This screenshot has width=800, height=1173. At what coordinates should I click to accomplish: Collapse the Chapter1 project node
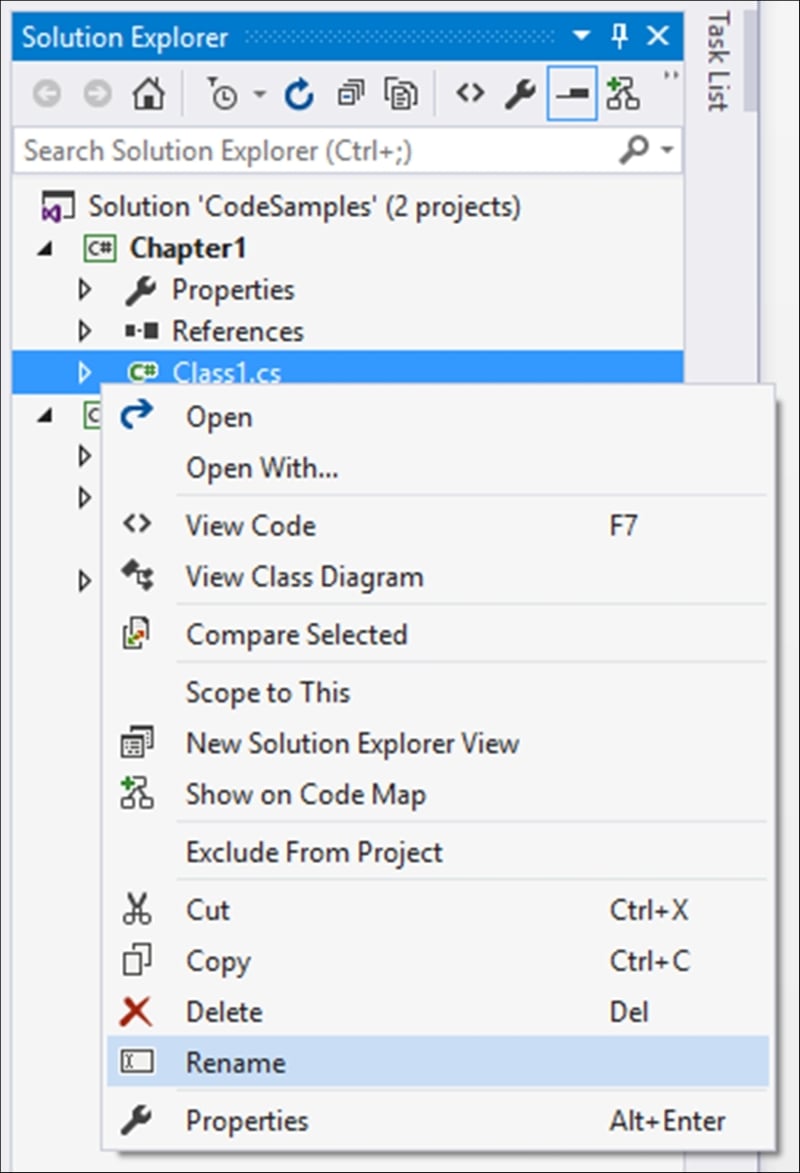43,249
